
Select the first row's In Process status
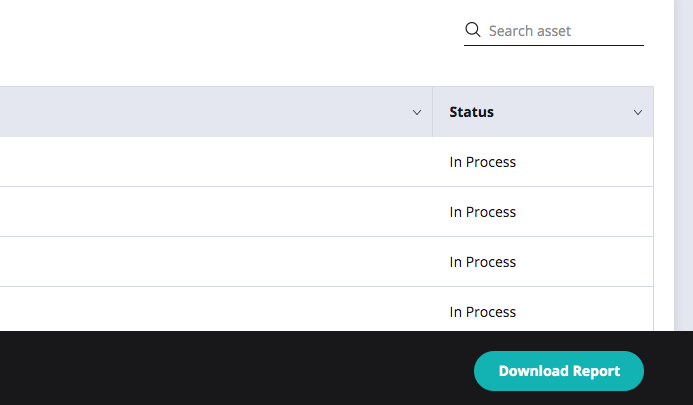tap(483, 162)
